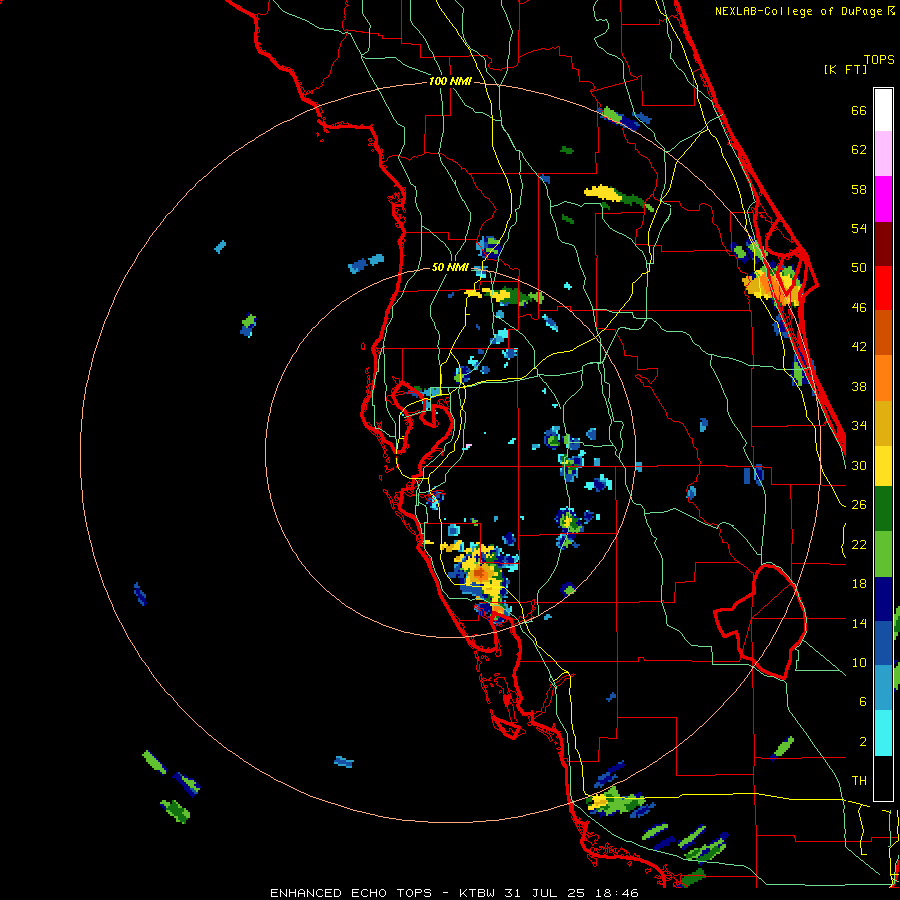Pick the dark green legend swatch
Screen dimensions: 900x900
pos(883,509)
